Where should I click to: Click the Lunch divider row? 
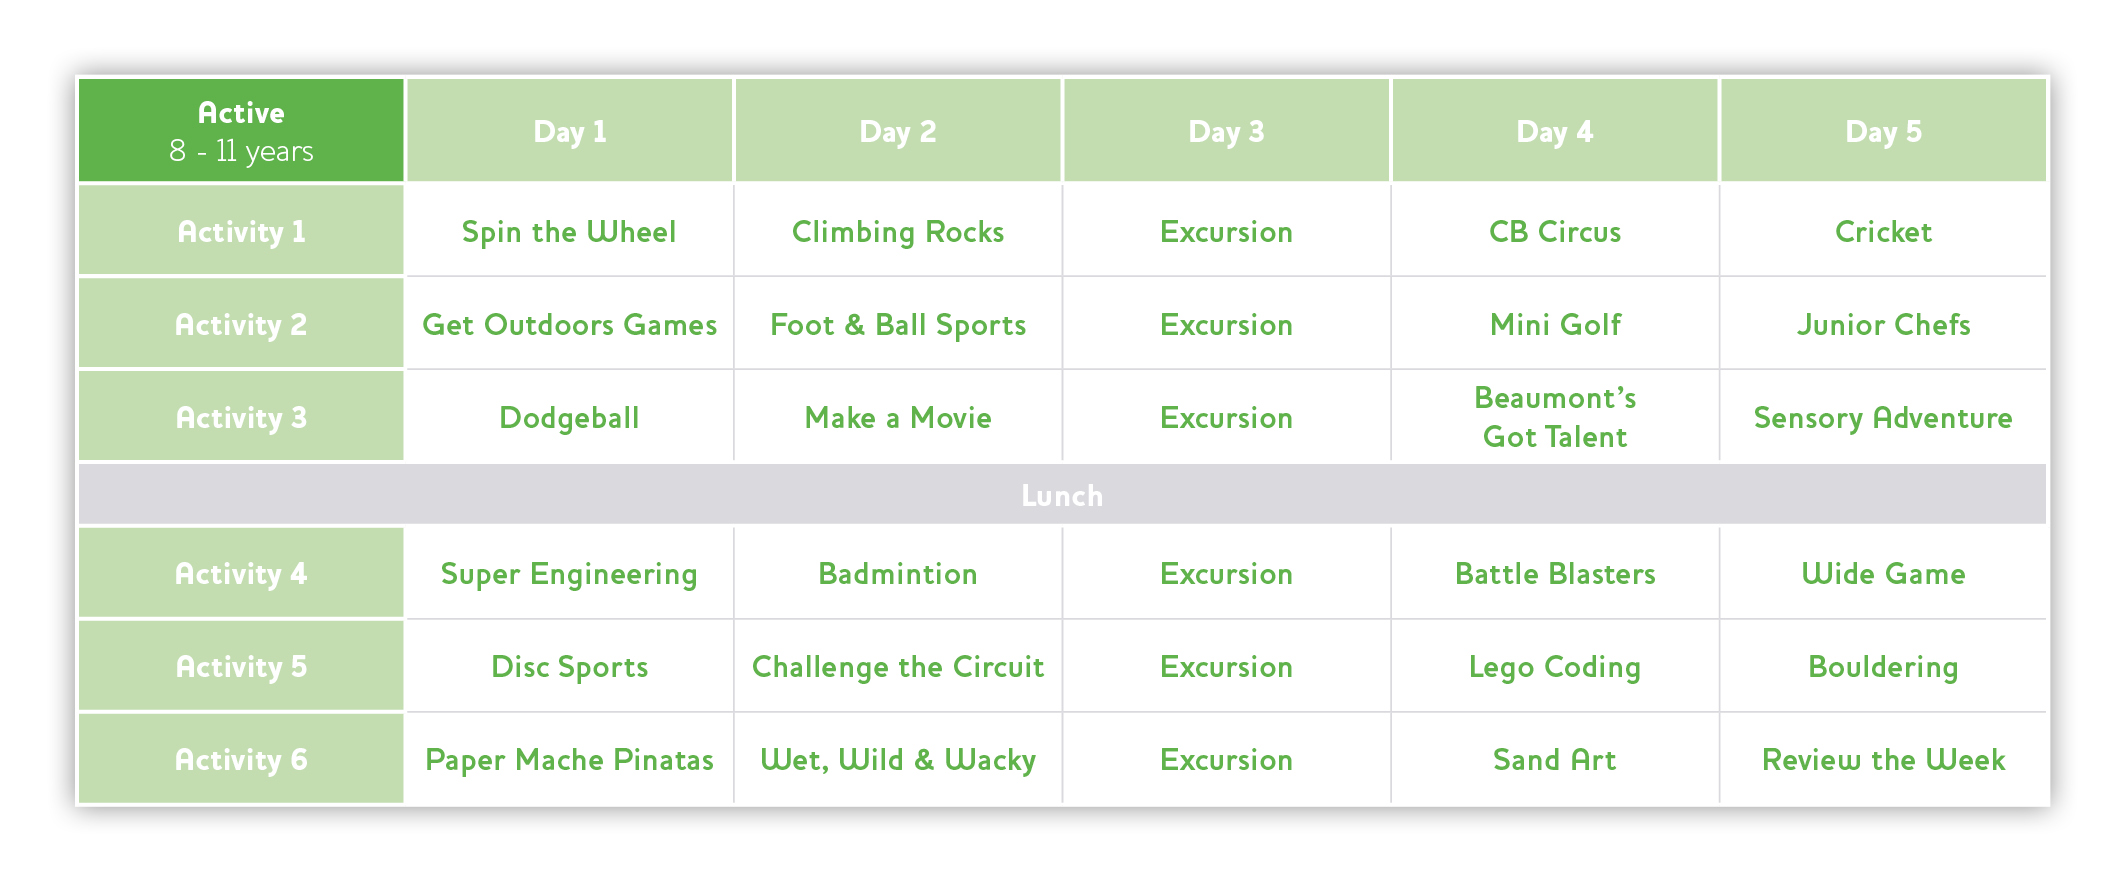1062,495
